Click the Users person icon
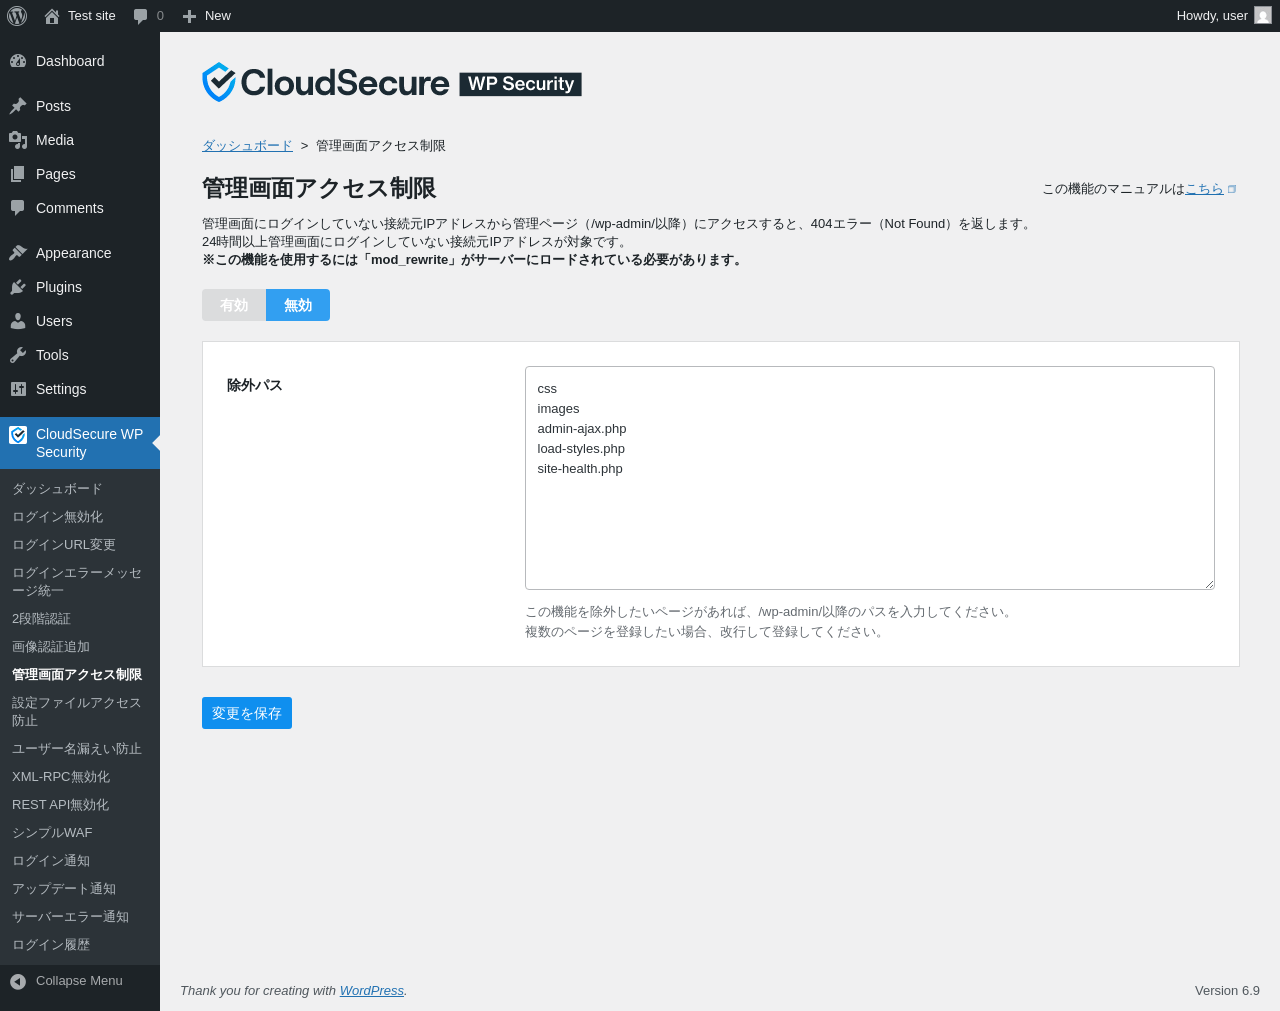This screenshot has height=1011, width=1280. 18,321
